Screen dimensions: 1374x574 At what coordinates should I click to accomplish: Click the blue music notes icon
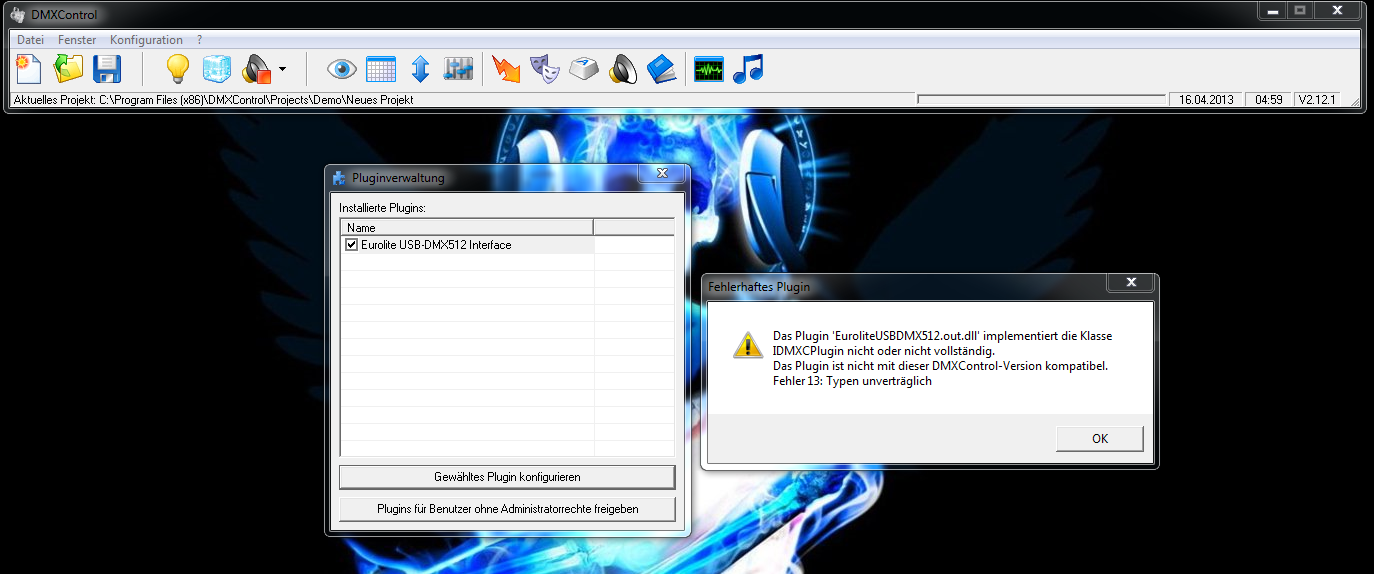click(x=748, y=69)
